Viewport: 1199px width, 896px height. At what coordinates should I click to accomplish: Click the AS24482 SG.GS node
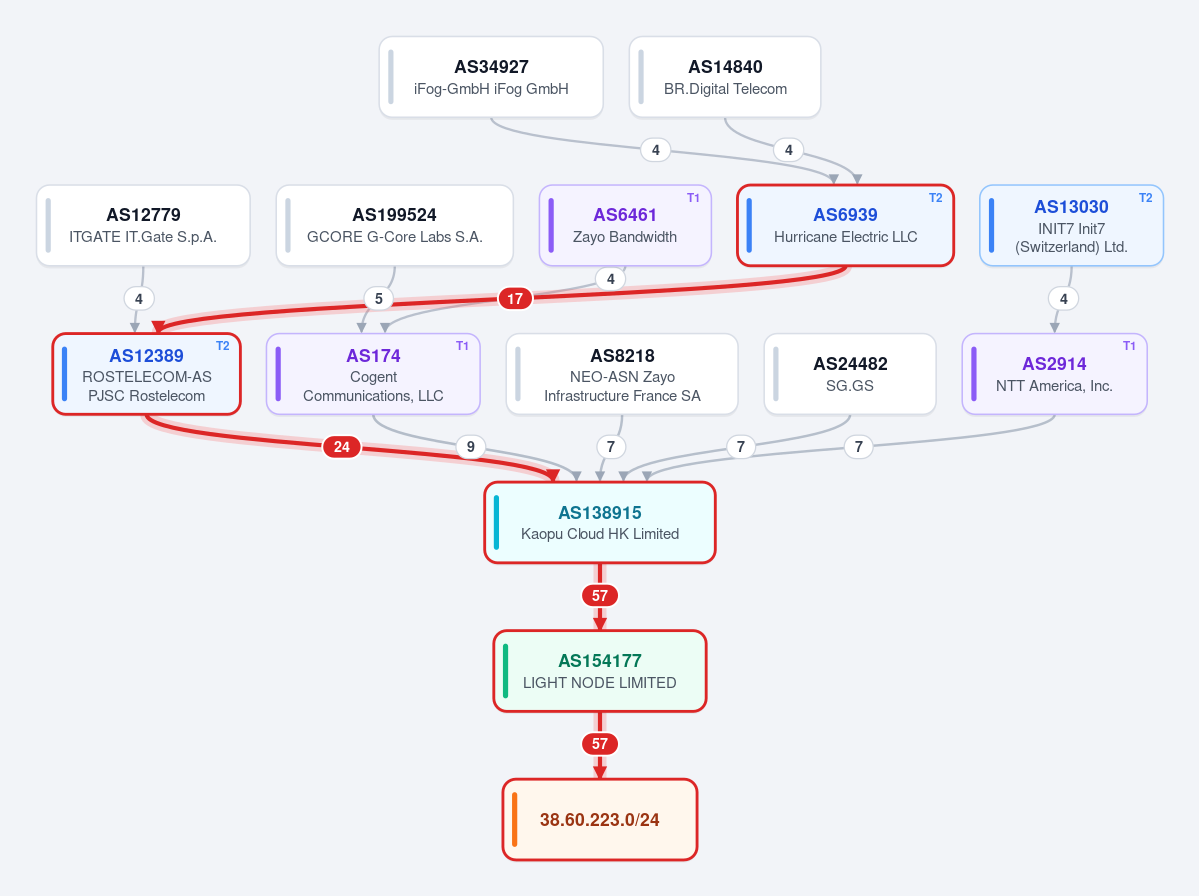click(850, 374)
